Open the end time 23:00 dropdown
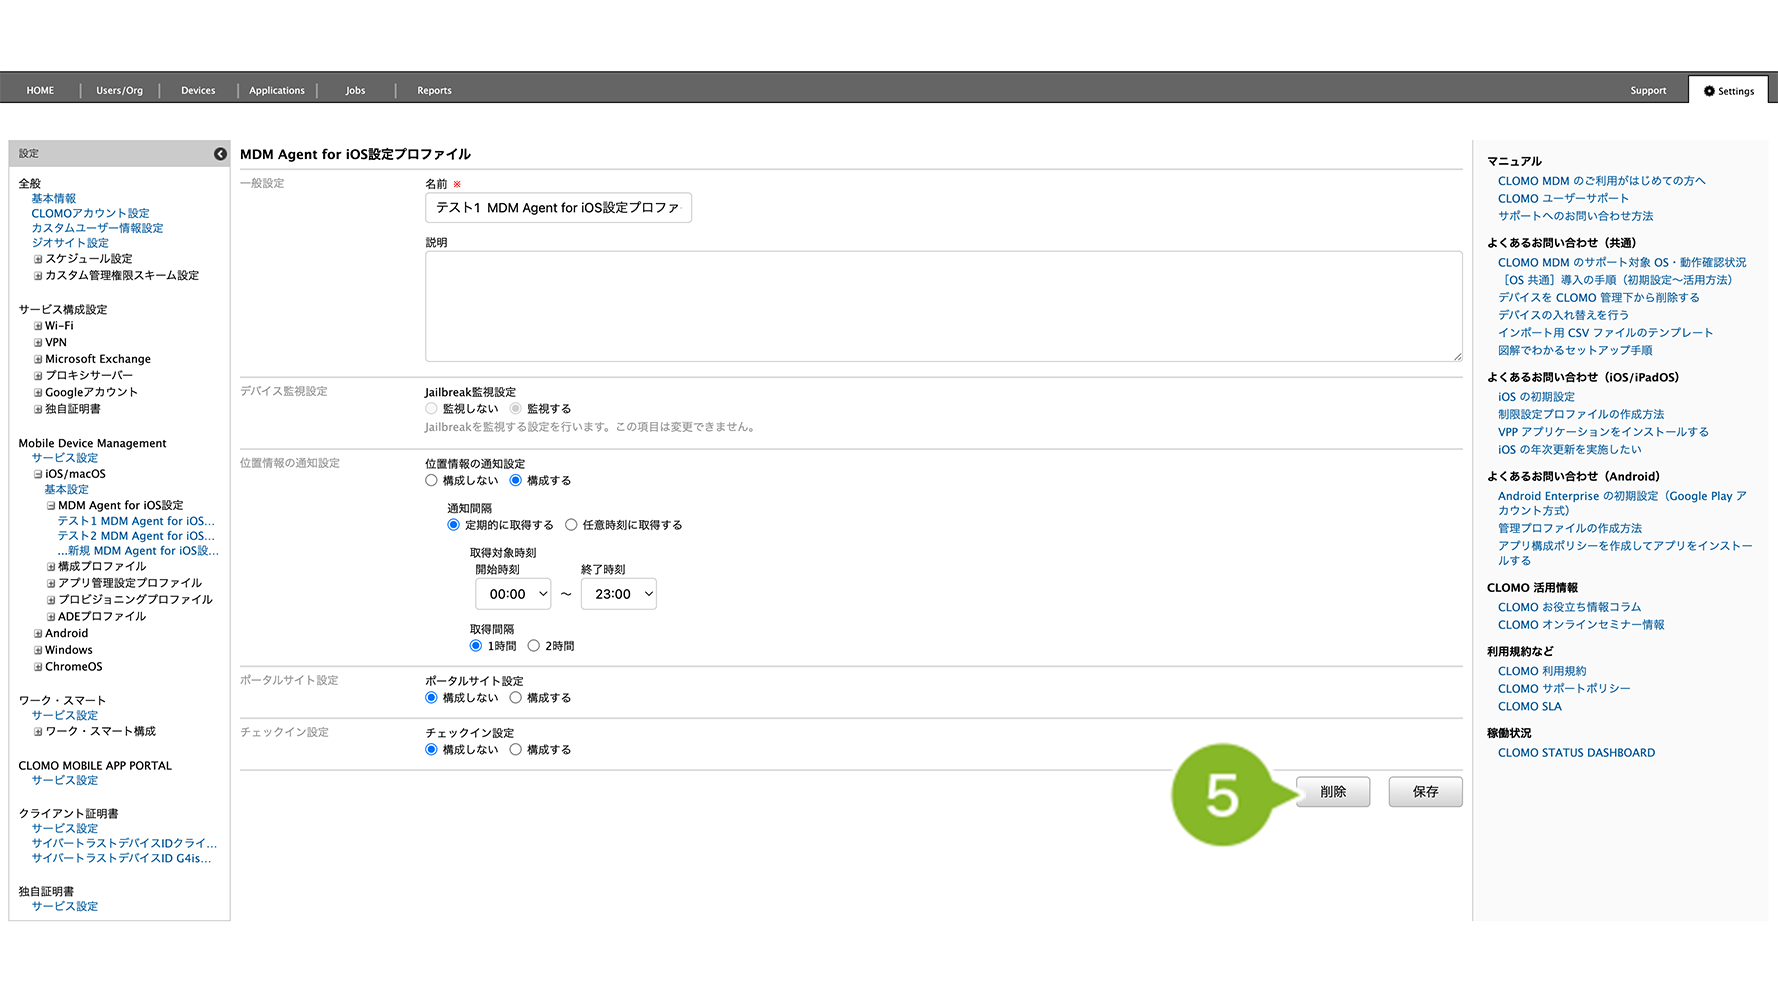This screenshot has width=1778, height=1000. click(x=619, y=594)
